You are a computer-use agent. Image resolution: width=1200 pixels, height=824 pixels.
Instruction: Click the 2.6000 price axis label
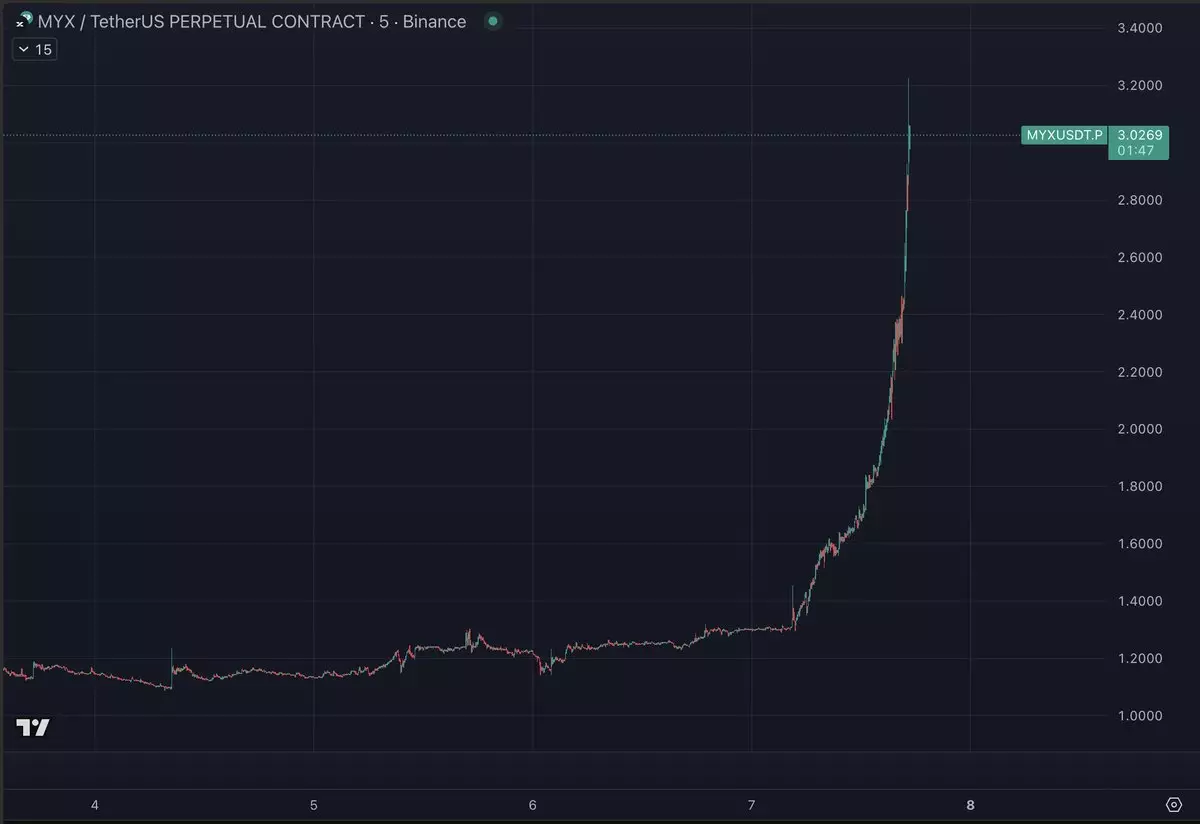(x=1140, y=257)
